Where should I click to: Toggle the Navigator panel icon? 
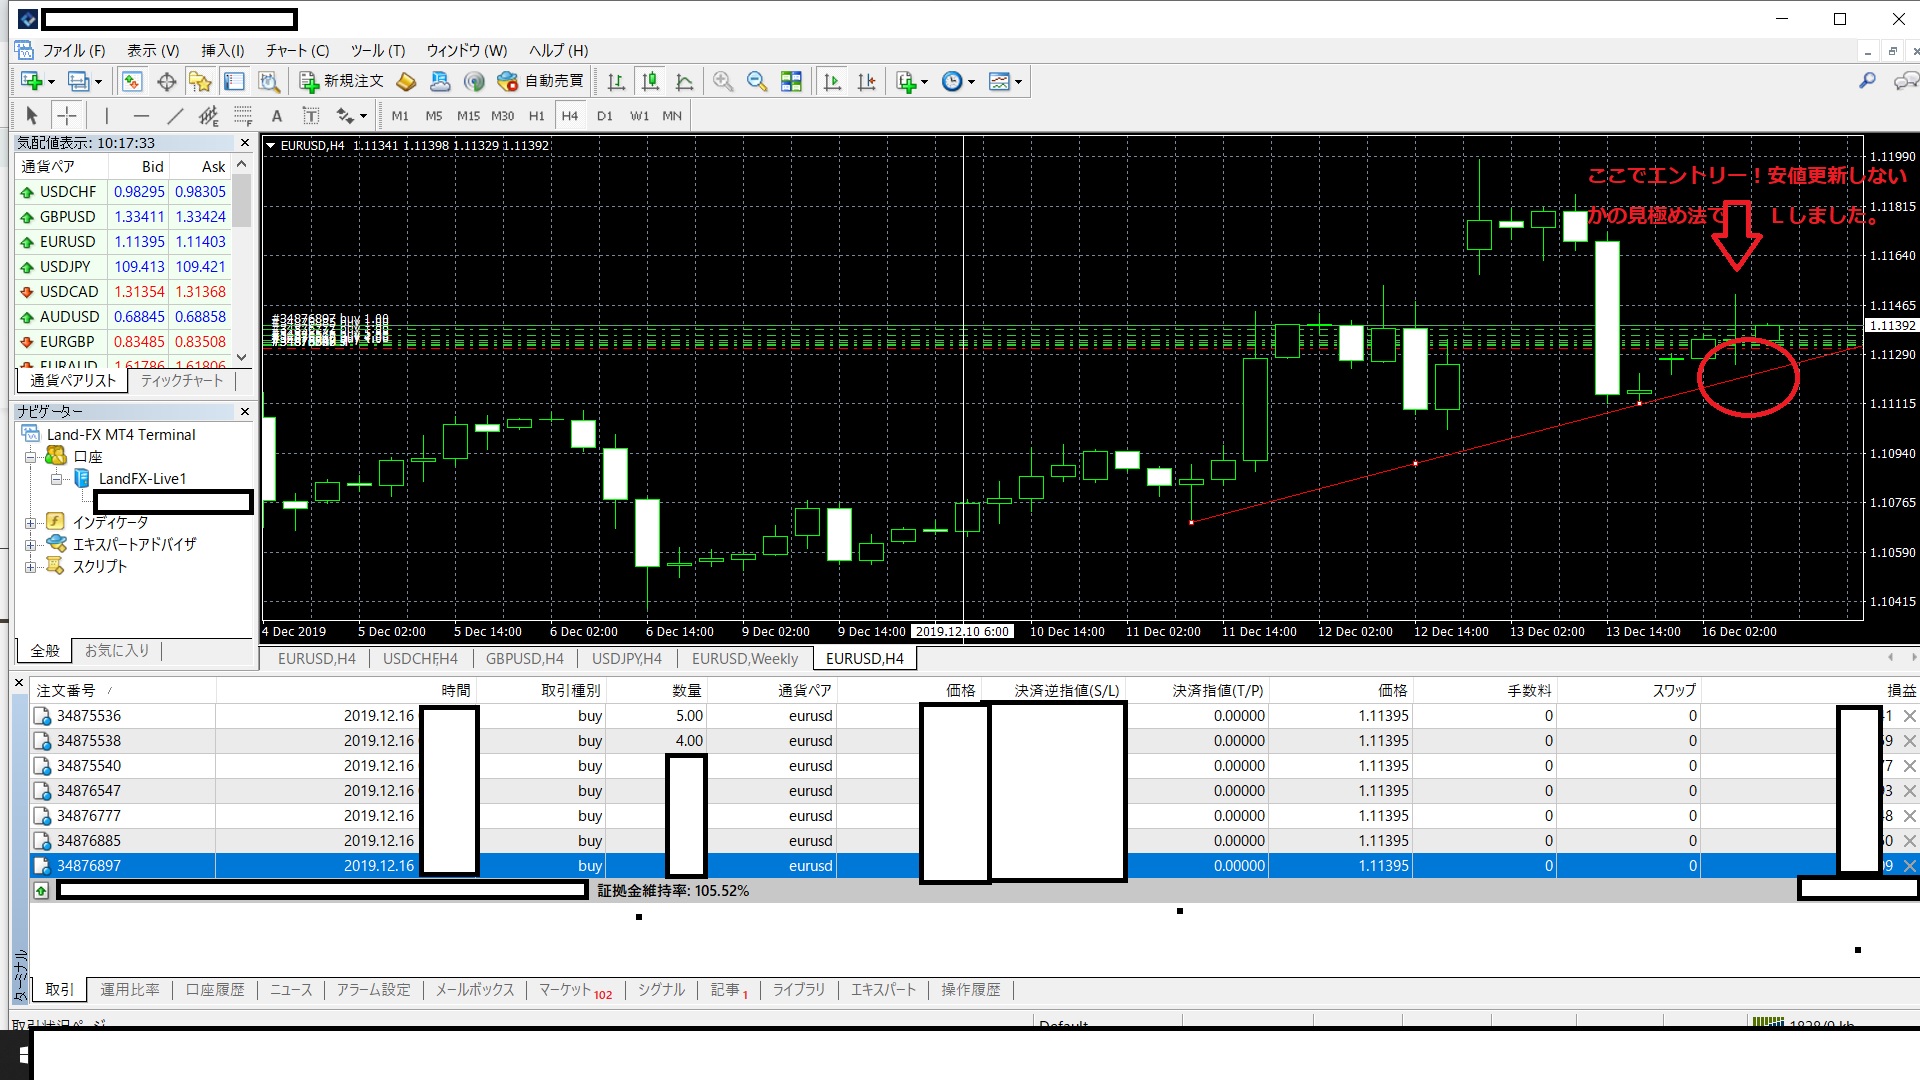coord(200,81)
